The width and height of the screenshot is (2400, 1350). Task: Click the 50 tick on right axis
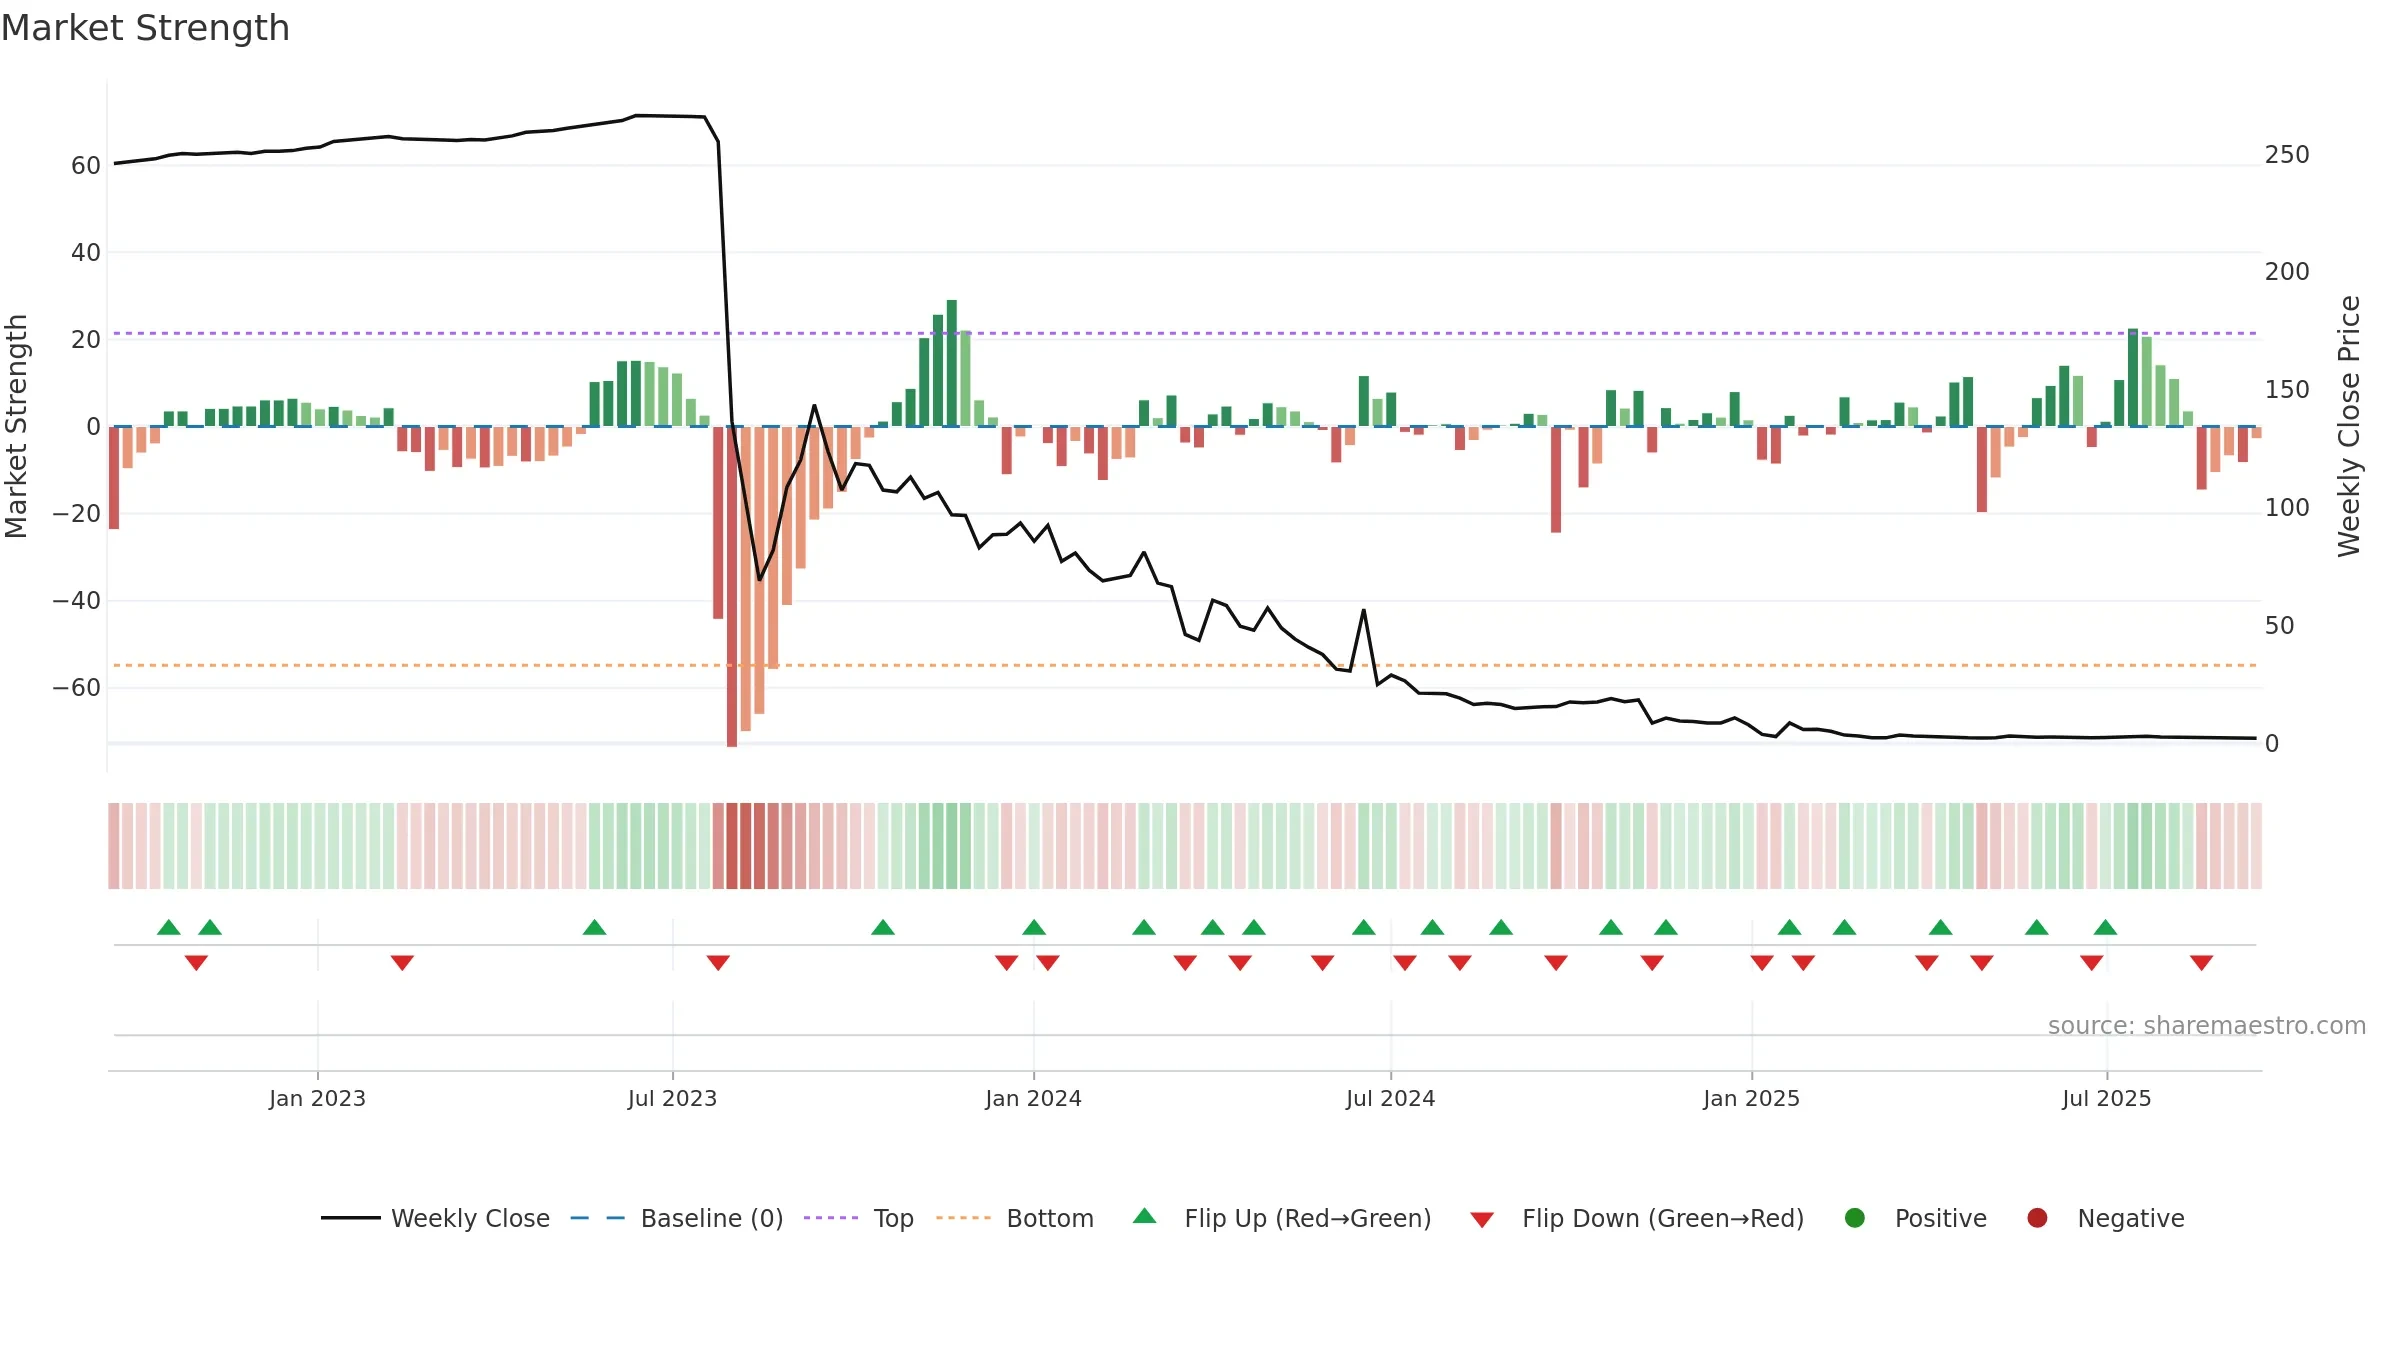(x=2279, y=626)
